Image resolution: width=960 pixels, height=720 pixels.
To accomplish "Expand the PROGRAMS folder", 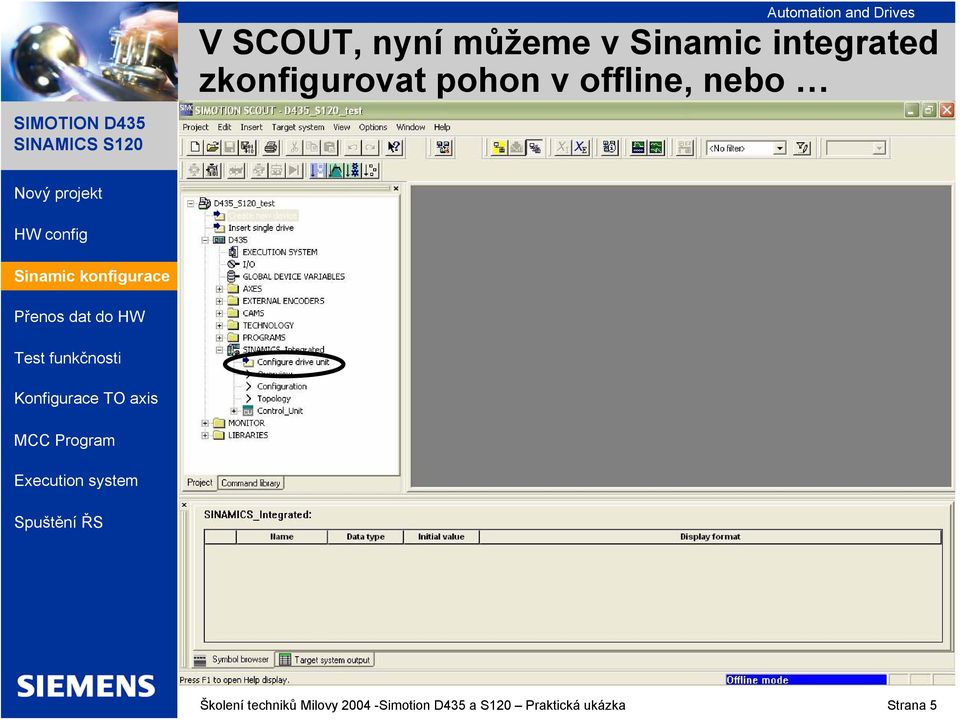I will click(219, 338).
